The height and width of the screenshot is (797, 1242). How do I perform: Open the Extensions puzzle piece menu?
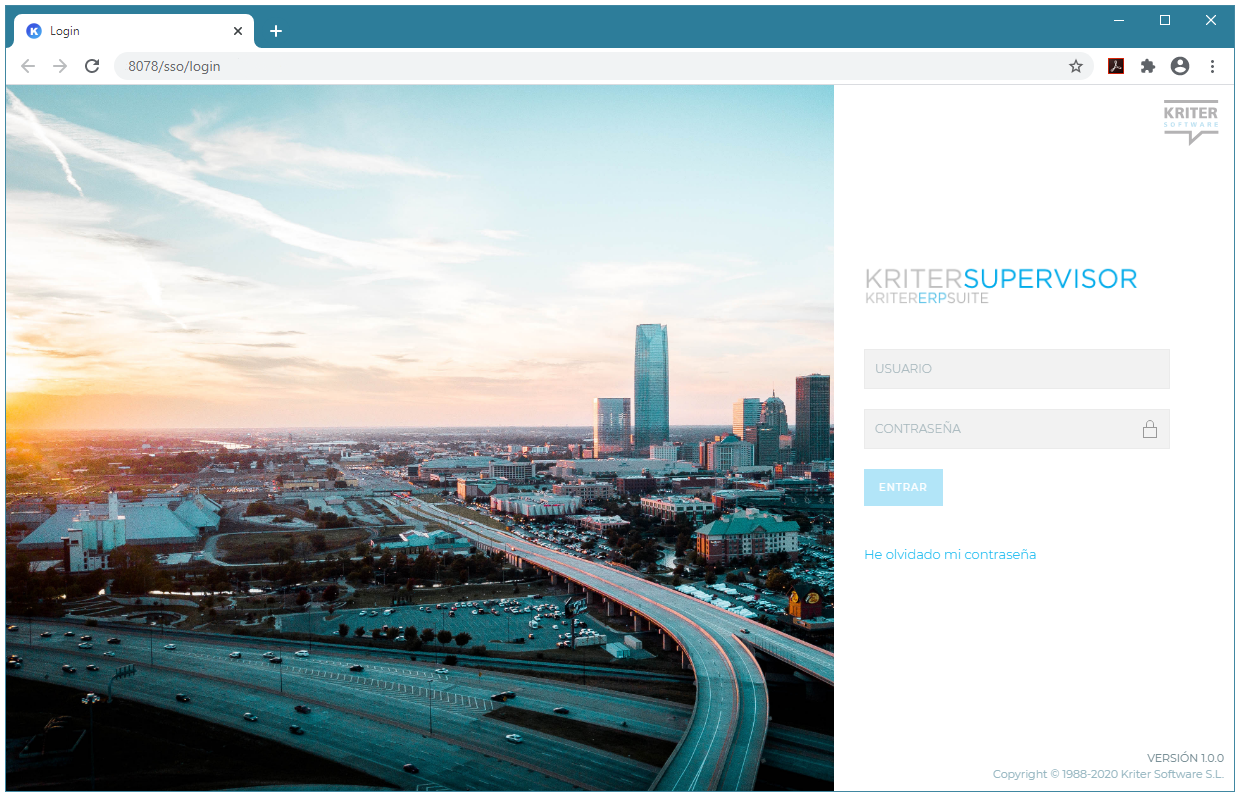[1148, 66]
